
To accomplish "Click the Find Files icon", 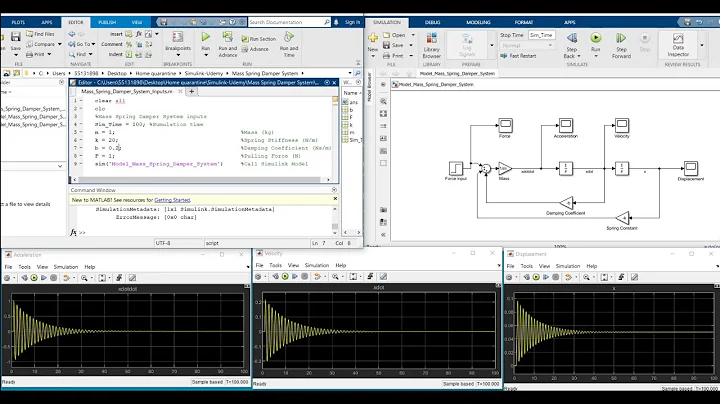I will [29, 34].
